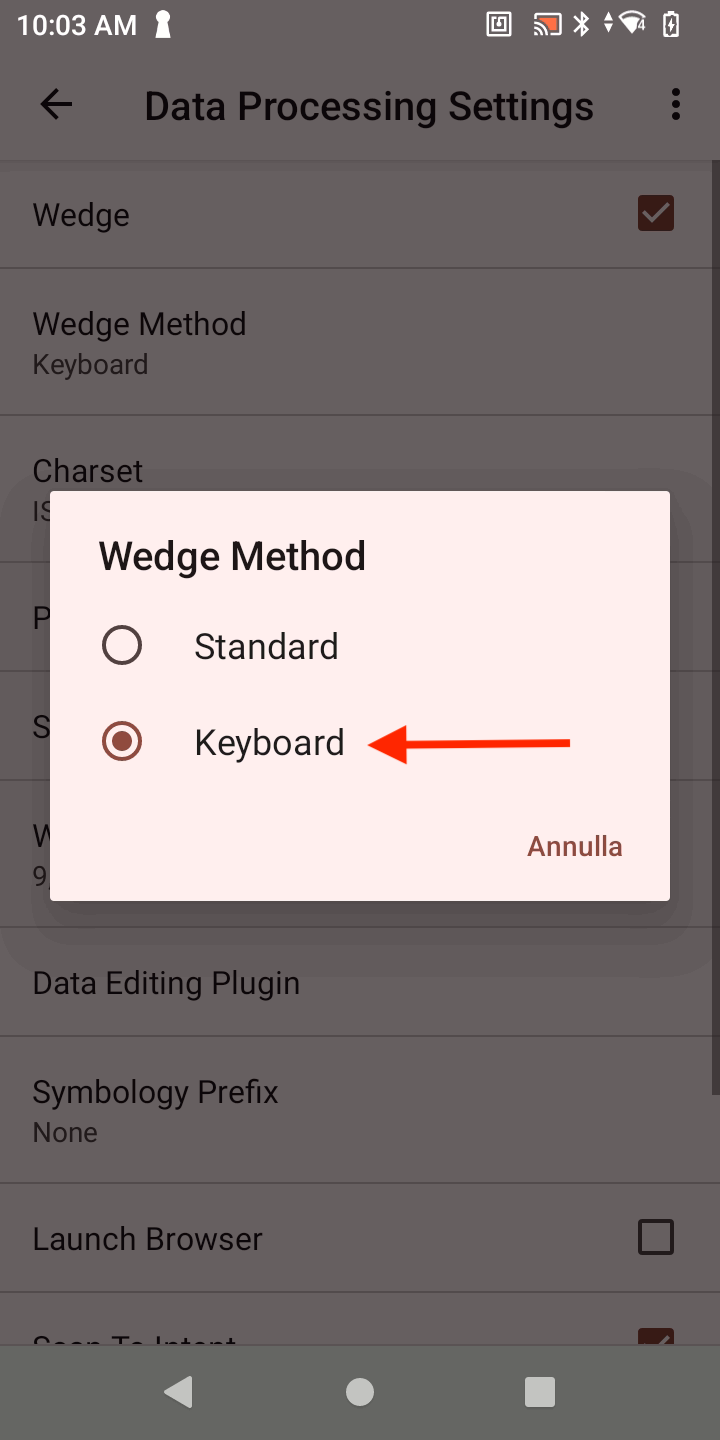This screenshot has height=1440, width=720.
Task: Select the Standard radio button
Action: coord(122,646)
